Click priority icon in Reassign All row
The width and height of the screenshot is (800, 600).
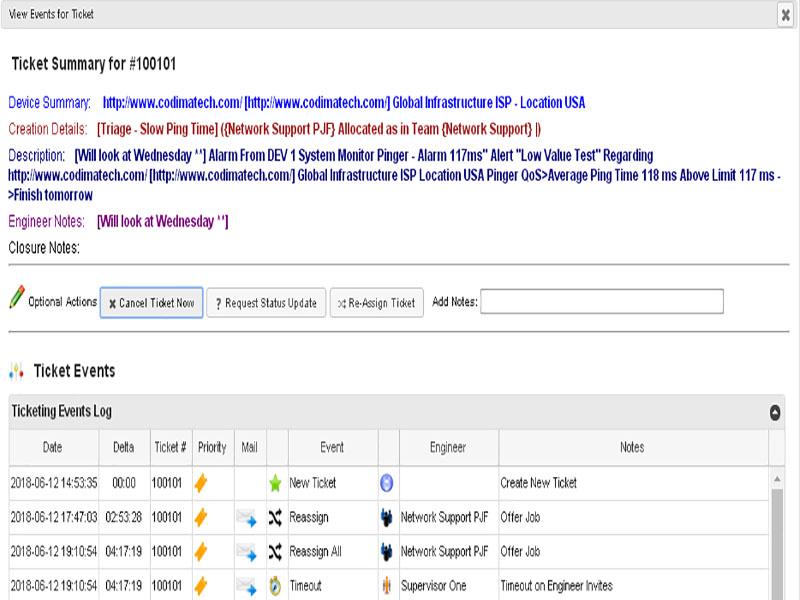[201, 552]
